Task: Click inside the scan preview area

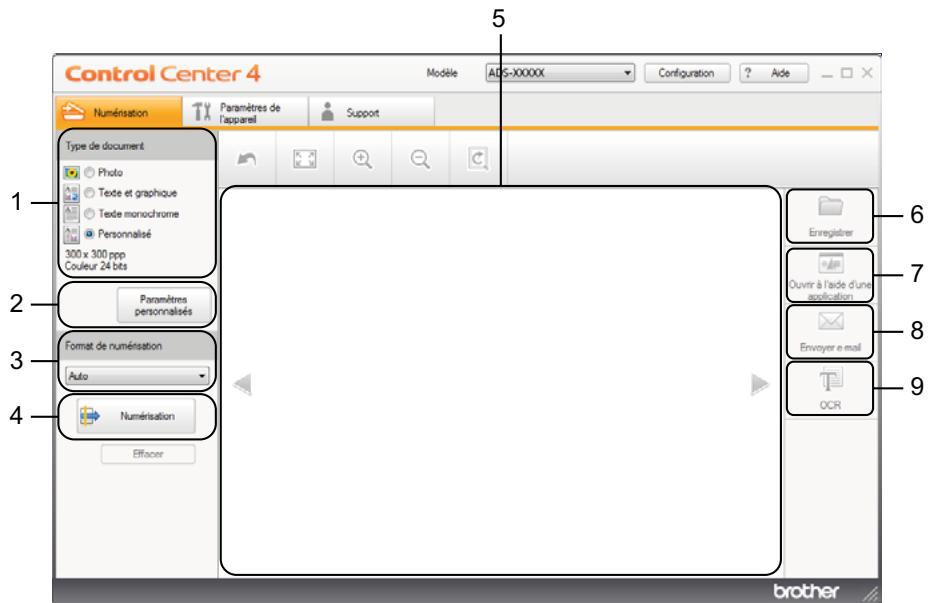Action: coord(501,380)
